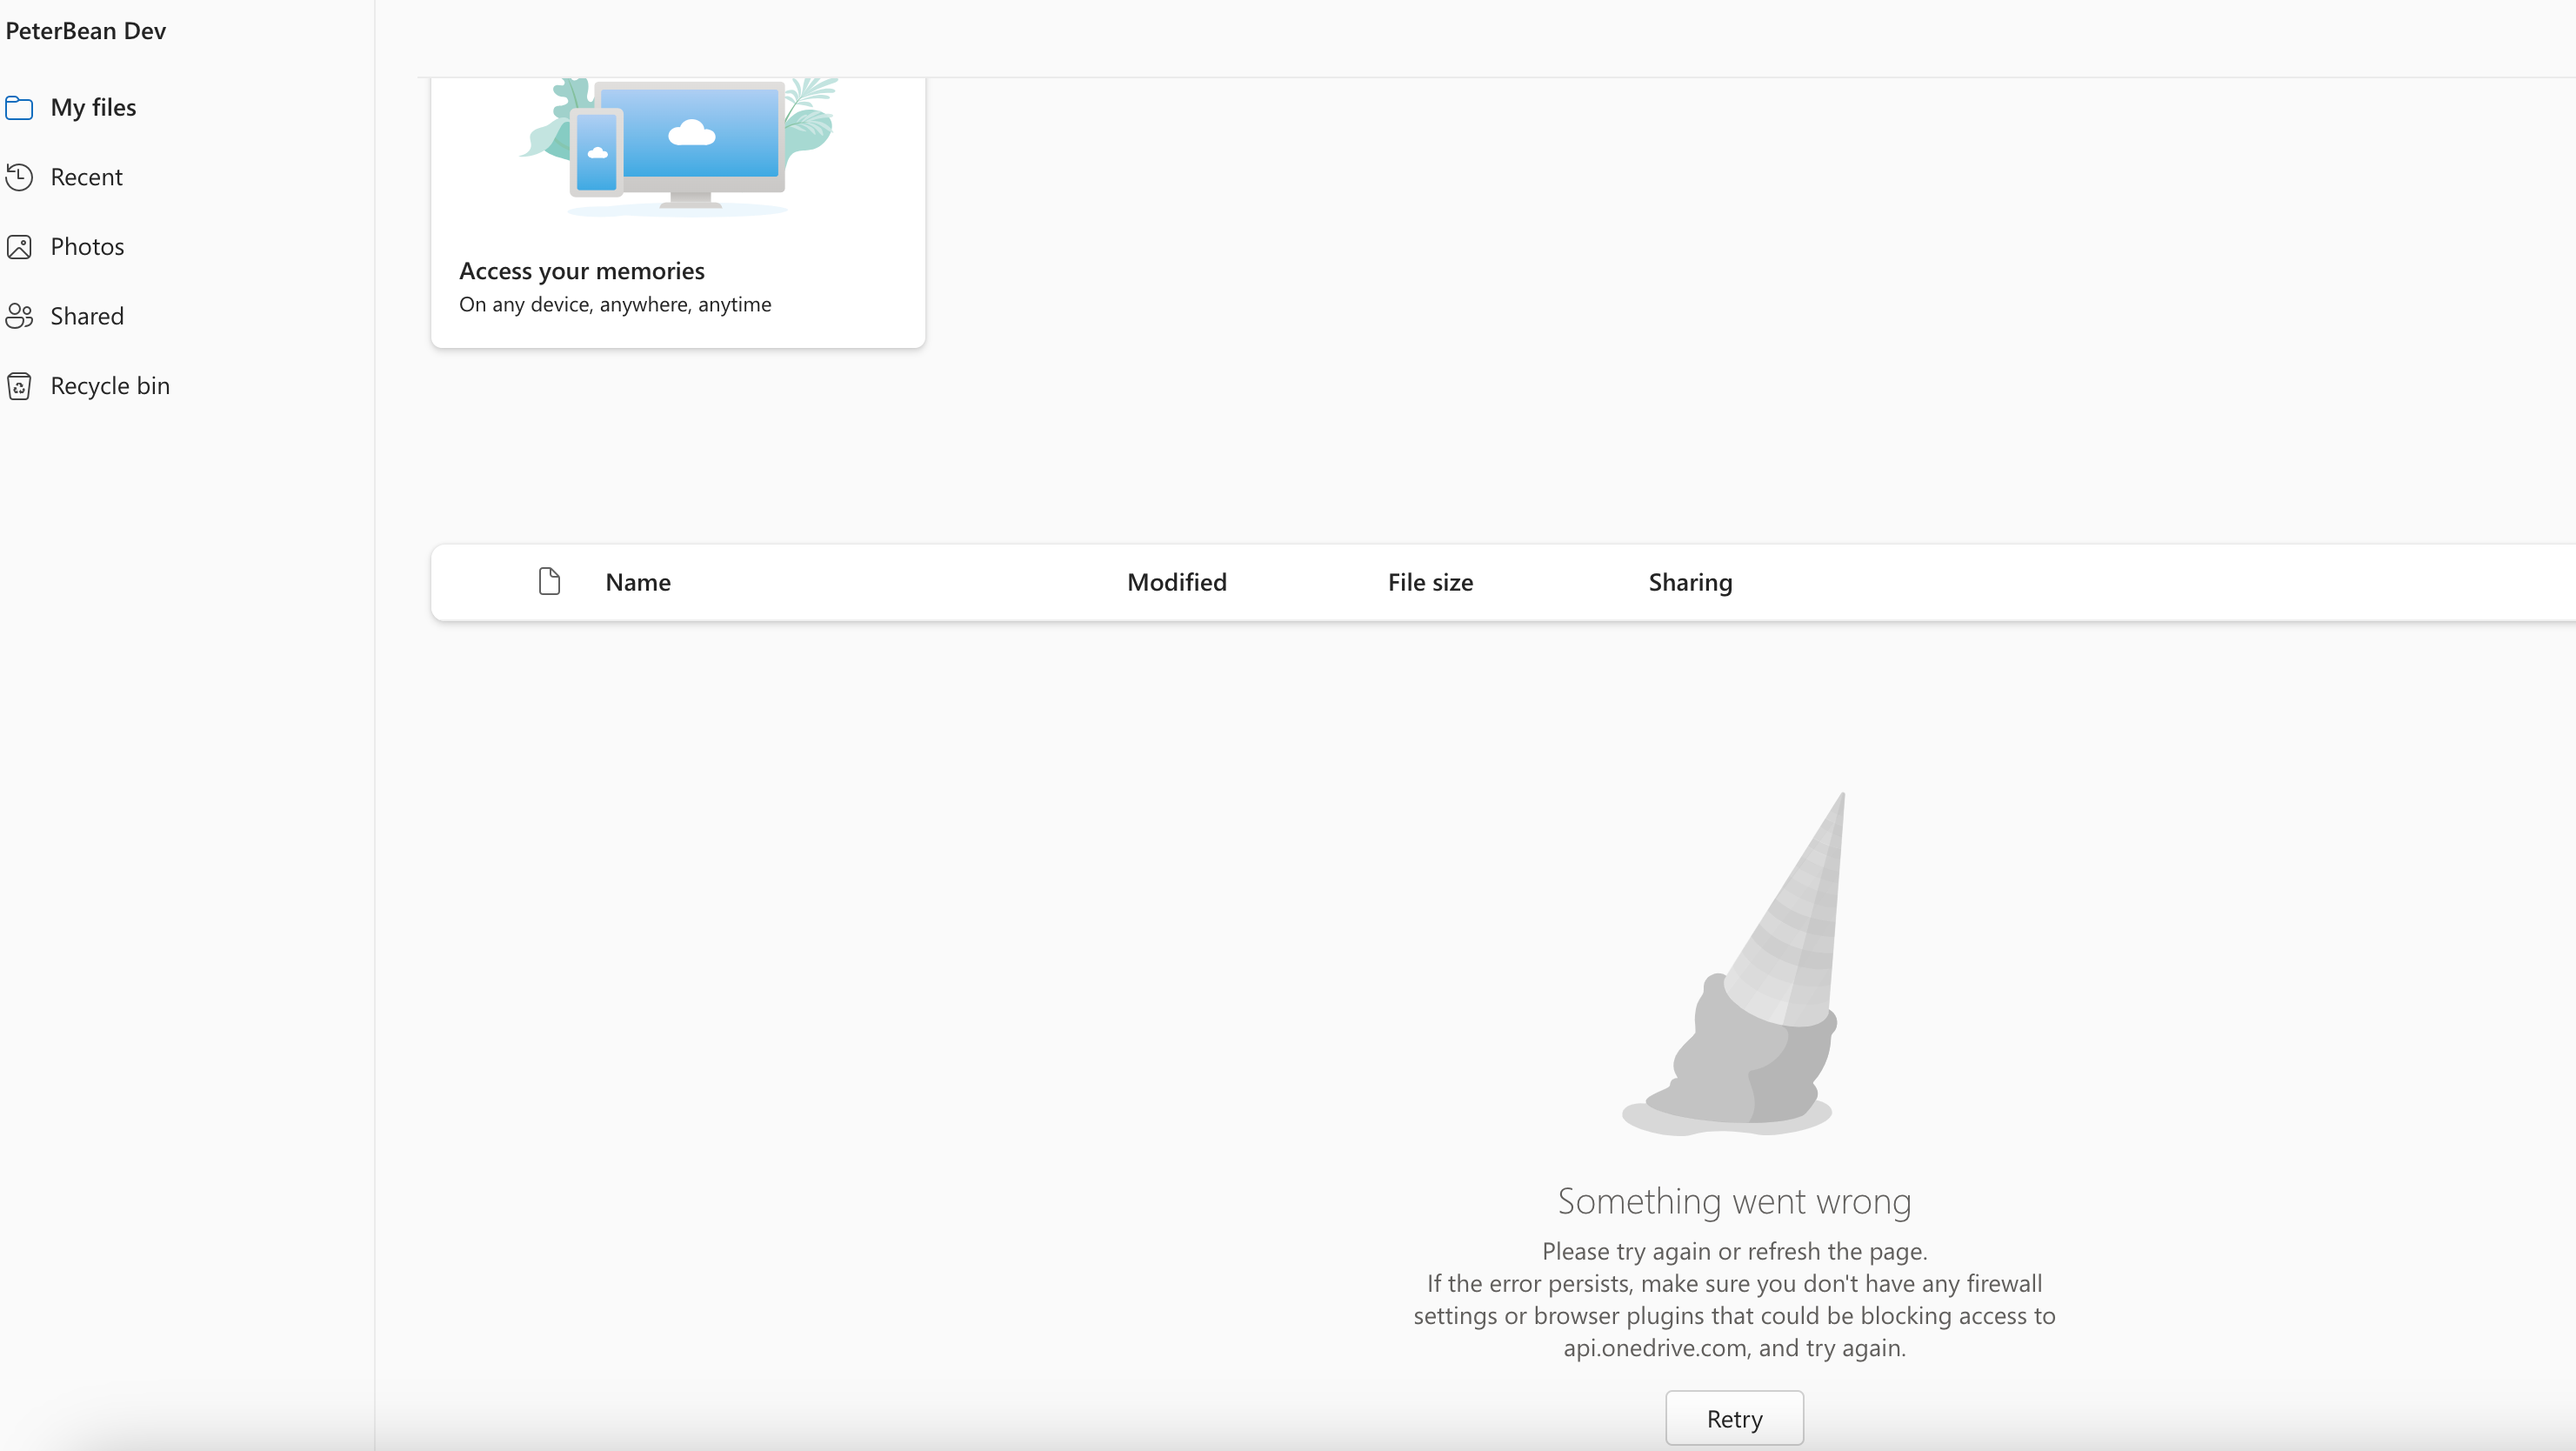The width and height of the screenshot is (2576, 1451).
Task: Sort by the File size column header
Action: (x=1430, y=582)
